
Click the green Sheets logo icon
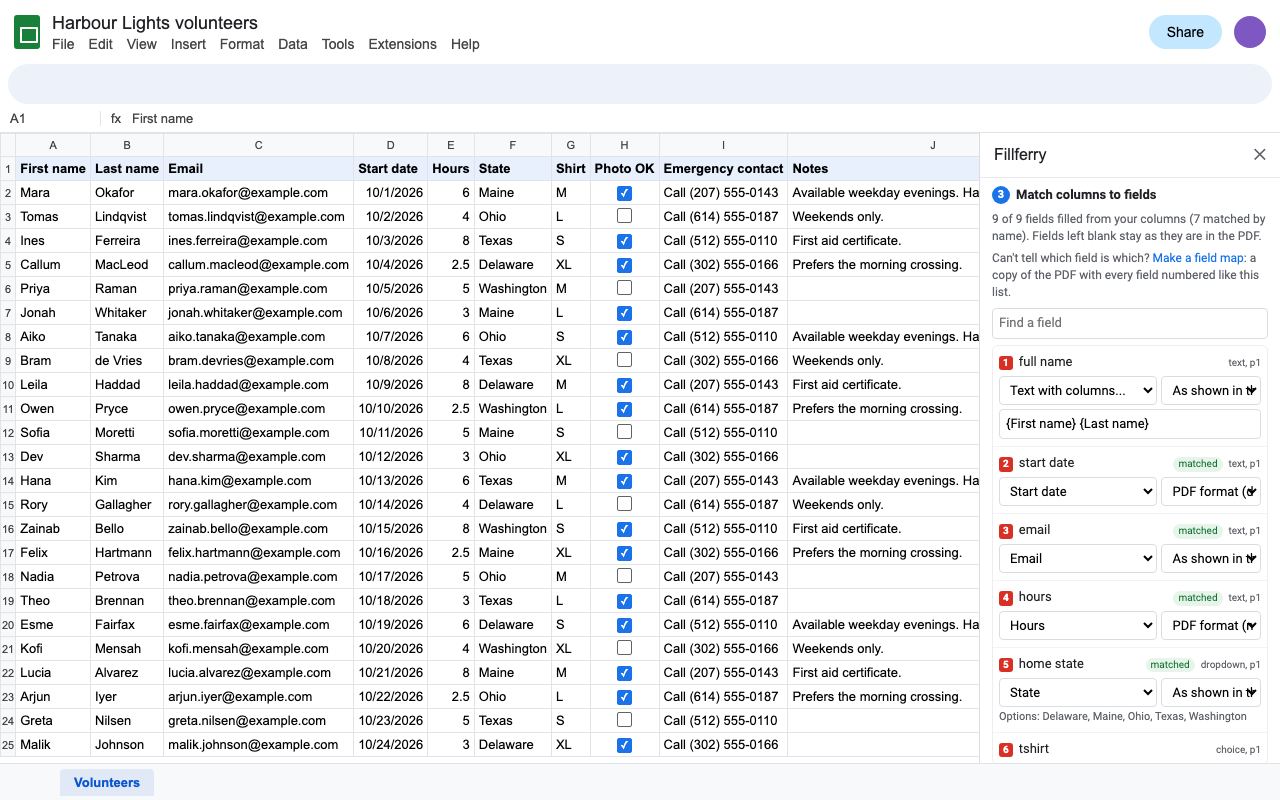[27, 33]
